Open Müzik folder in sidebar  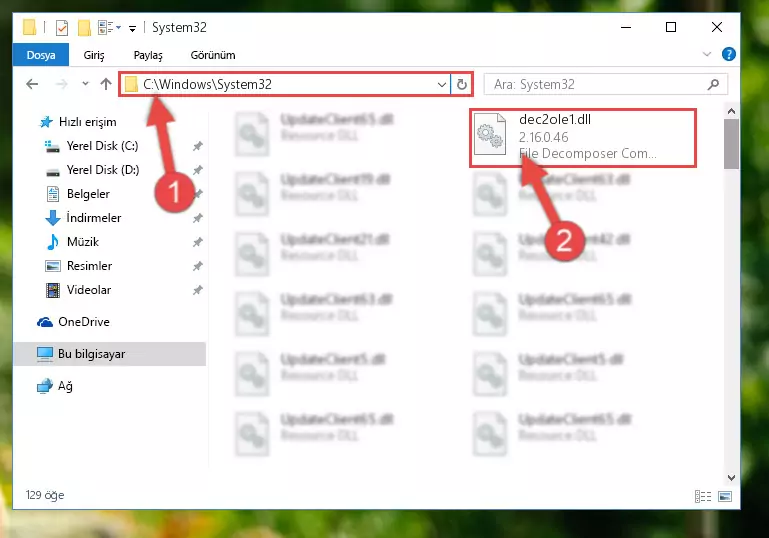coord(82,242)
